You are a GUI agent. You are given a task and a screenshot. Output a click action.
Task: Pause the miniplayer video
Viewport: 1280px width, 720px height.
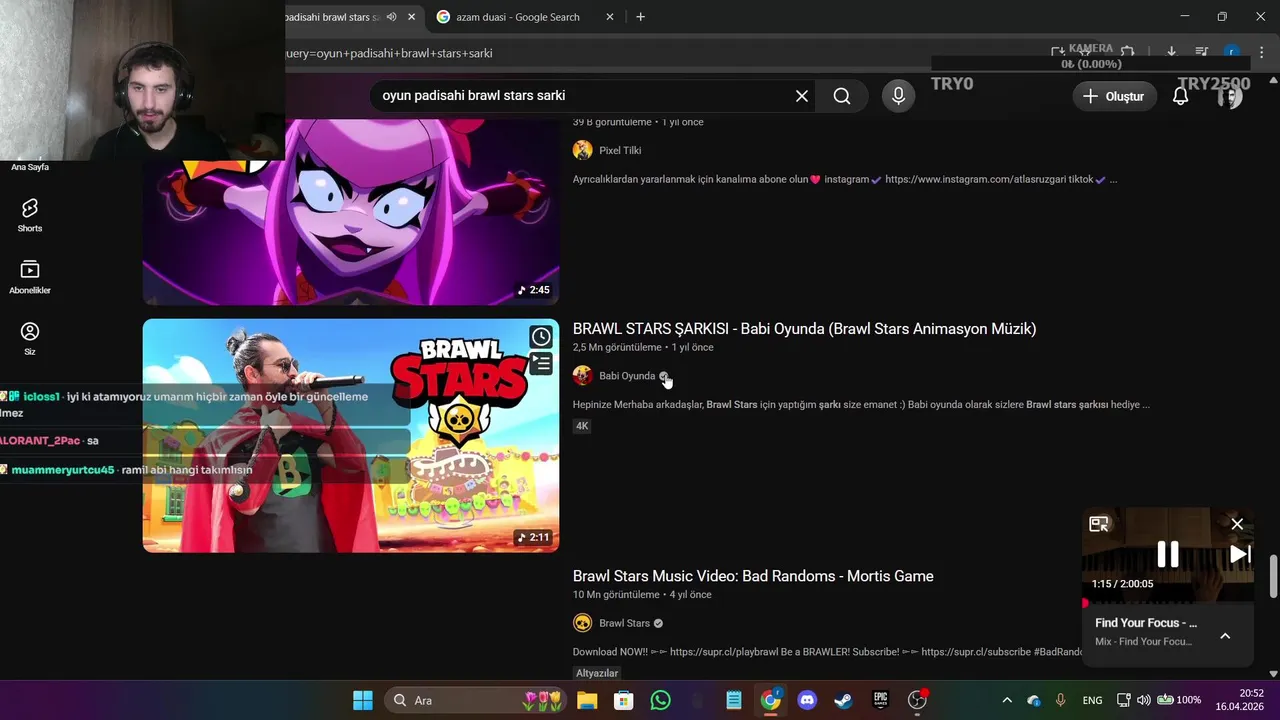pyautogui.click(x=1167, y=553)
